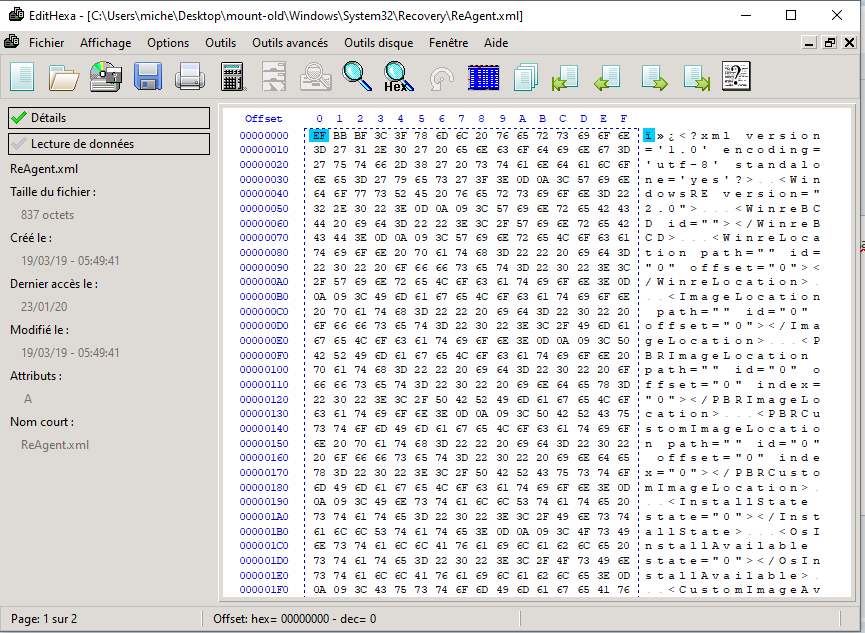Screen dimensions: 865x633
Task: Save the file with the floppy icon
Action: point(148,77)
